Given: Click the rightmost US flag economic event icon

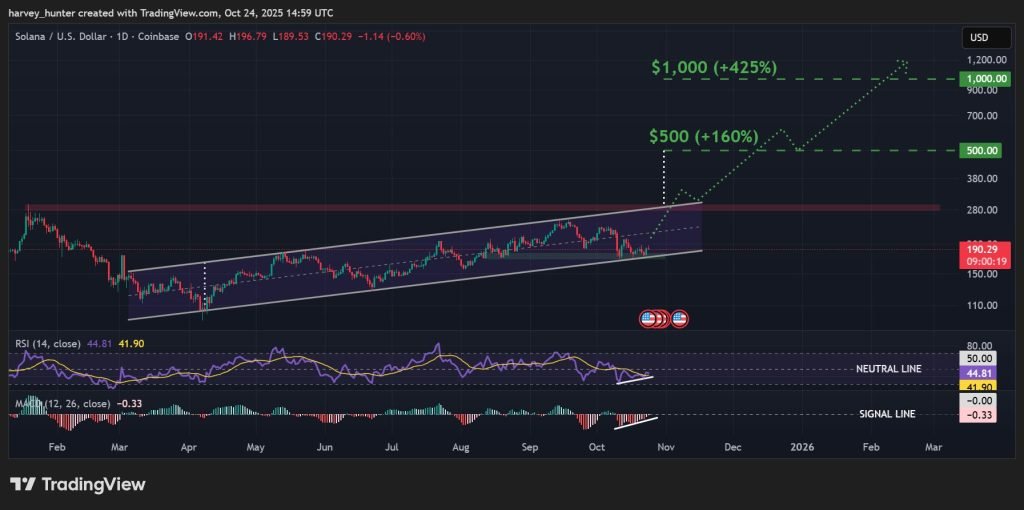Looking at the screenshot, I should [x=680, y=319].
